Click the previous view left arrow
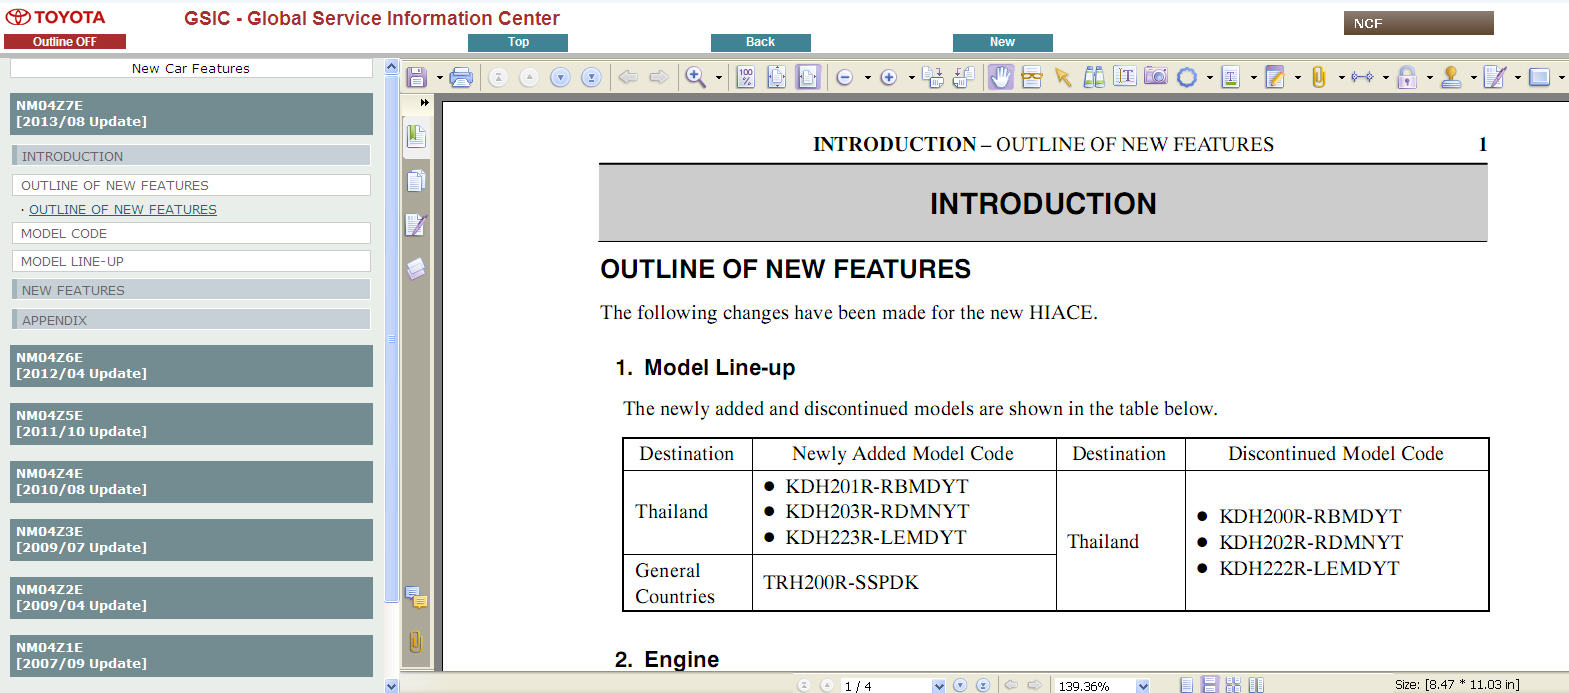 628,77
